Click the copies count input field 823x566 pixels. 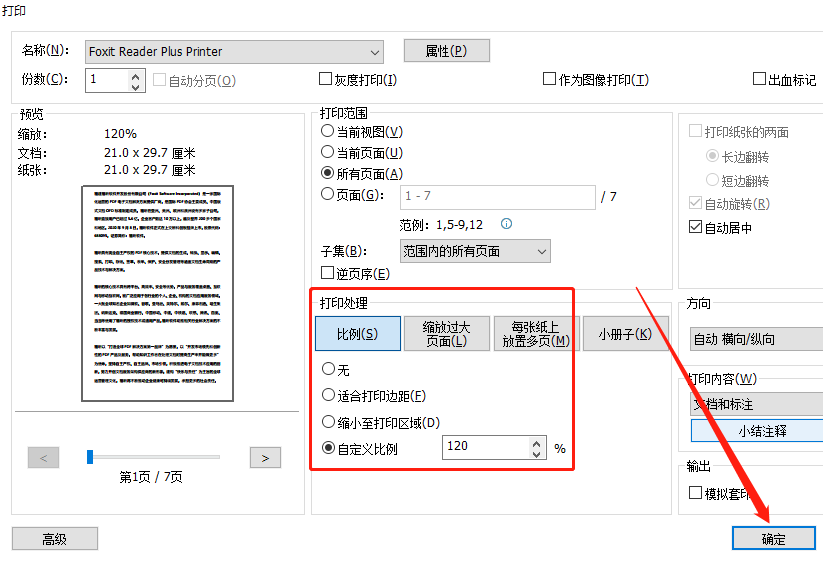pos(108,80)
